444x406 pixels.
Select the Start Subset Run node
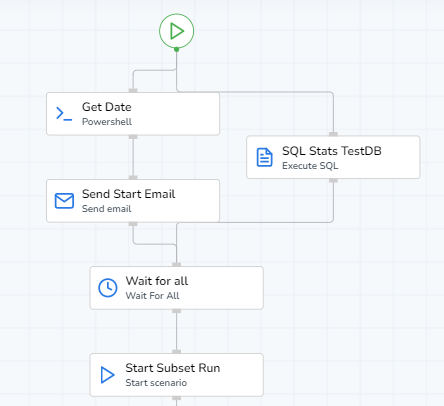(176, 375)
